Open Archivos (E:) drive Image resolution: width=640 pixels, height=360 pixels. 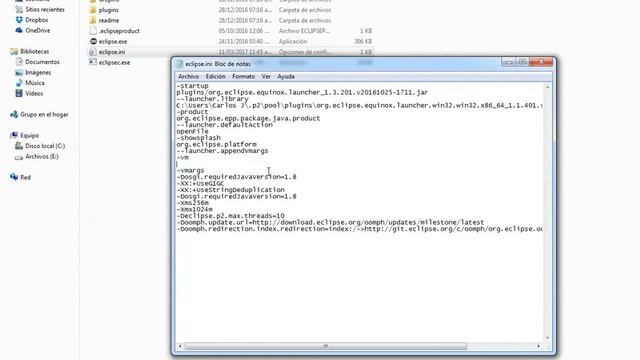click(42, 157)
